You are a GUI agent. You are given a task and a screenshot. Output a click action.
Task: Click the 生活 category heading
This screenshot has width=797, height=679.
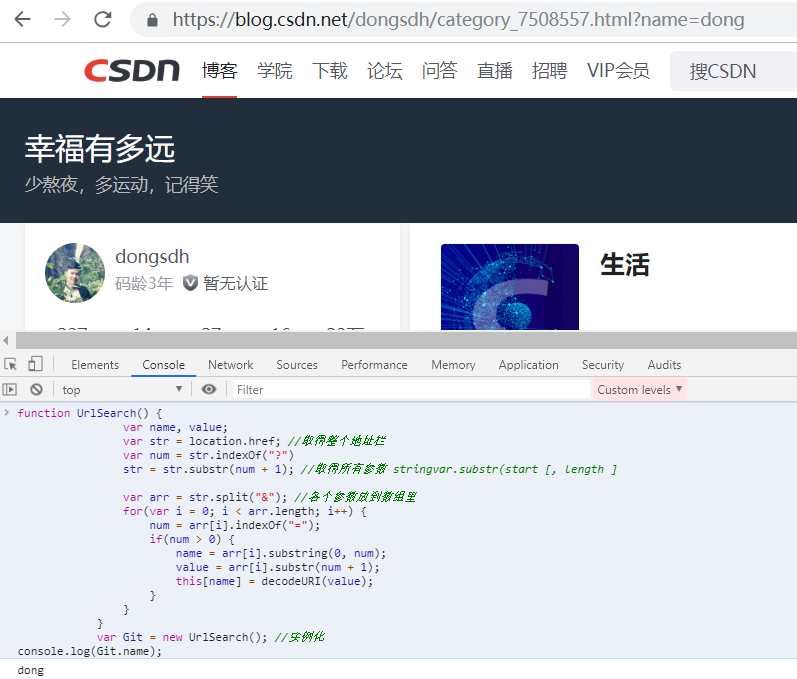pyautogui.click(x=625, y=265)
